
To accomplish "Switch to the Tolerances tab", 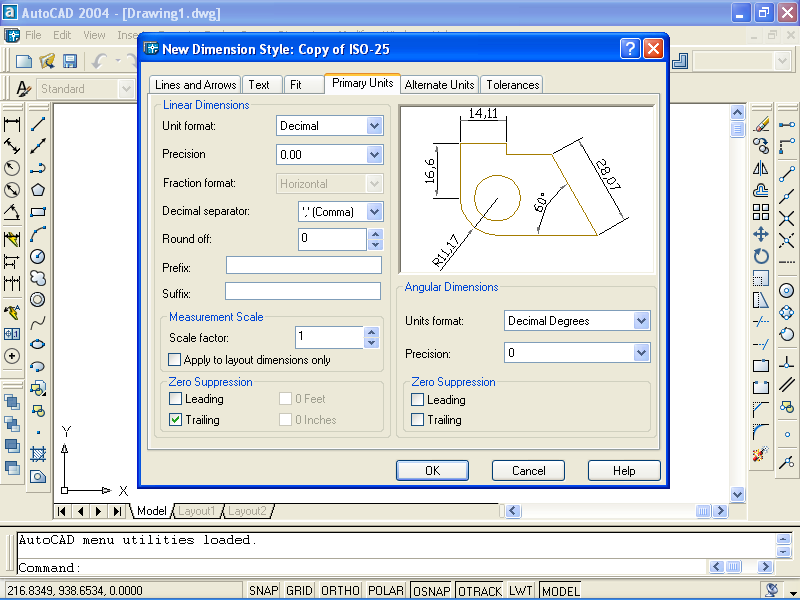I will pos(512,85).
